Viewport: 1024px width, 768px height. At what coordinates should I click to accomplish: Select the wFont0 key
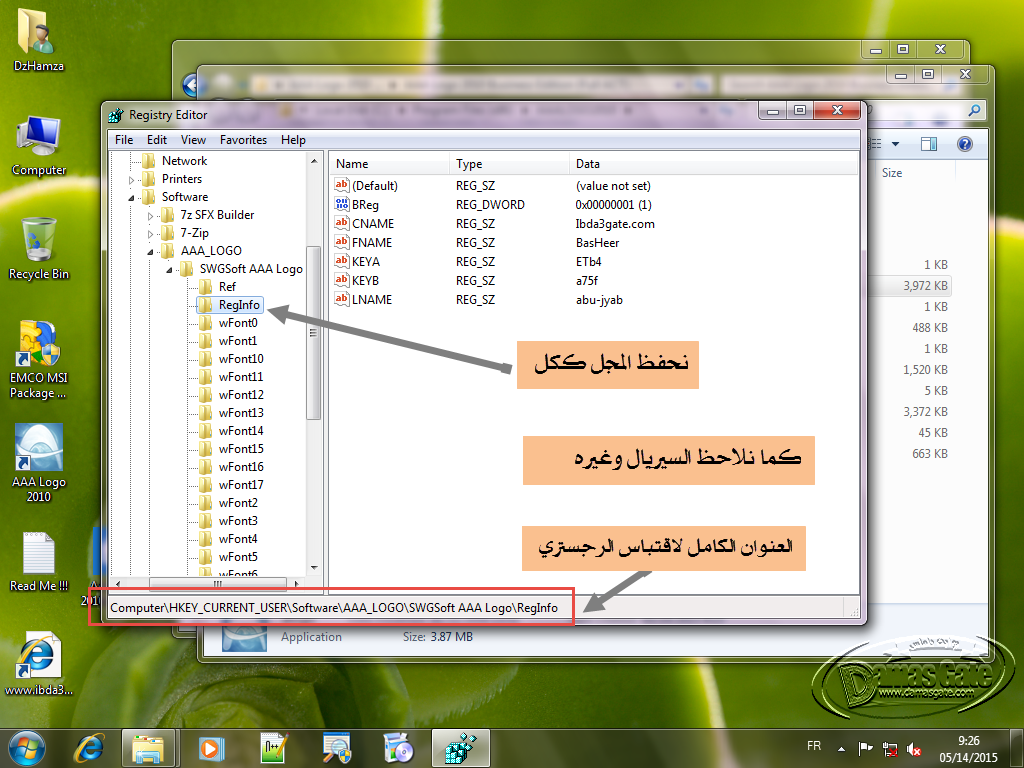[238, 323]
